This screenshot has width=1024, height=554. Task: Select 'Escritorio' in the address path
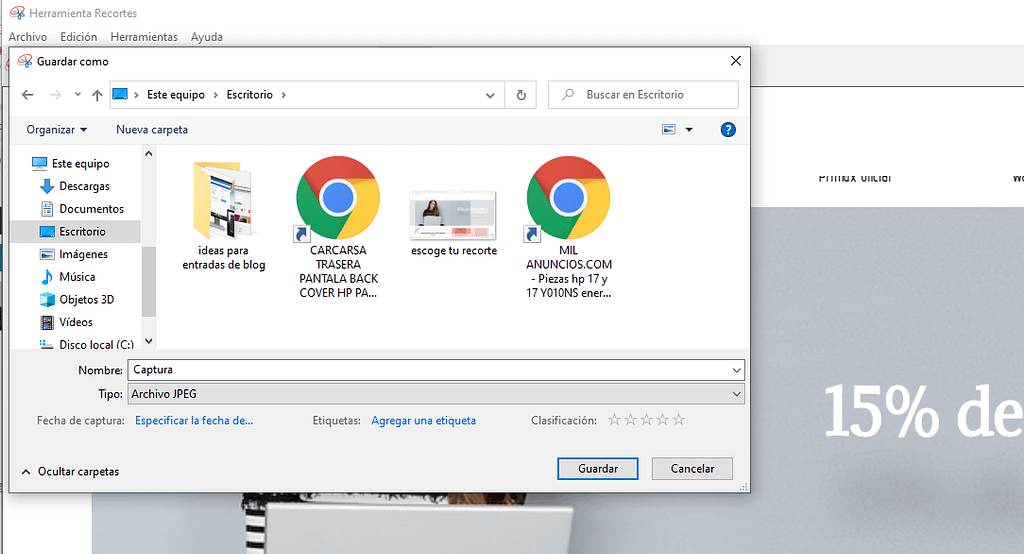coord(249,95)
